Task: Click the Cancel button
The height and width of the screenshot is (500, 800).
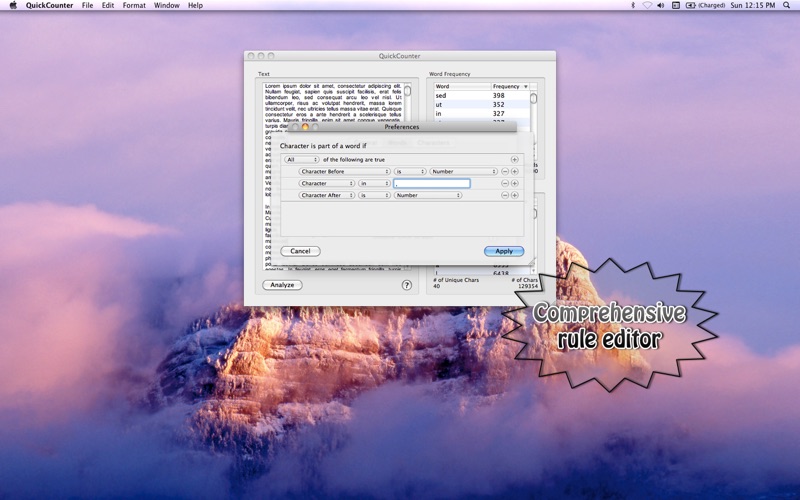Action: pos(300,251)
